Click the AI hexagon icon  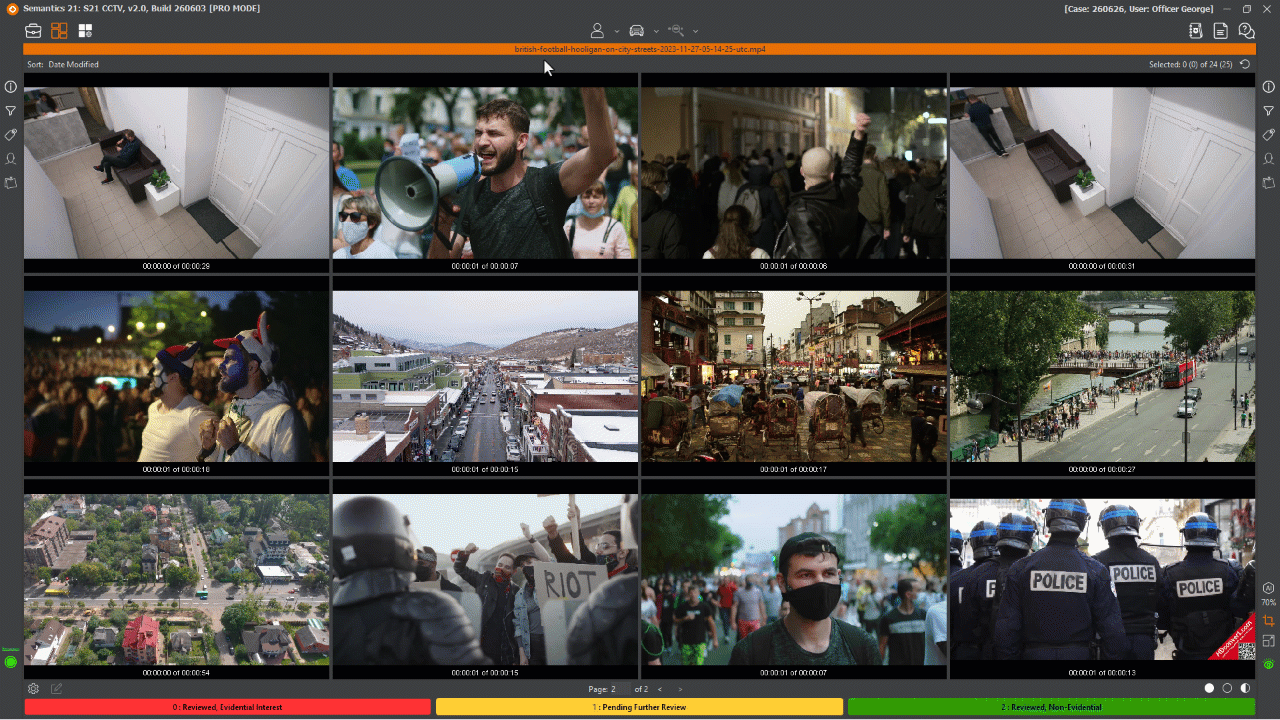pyautogui.click(x=1268, y=588)
